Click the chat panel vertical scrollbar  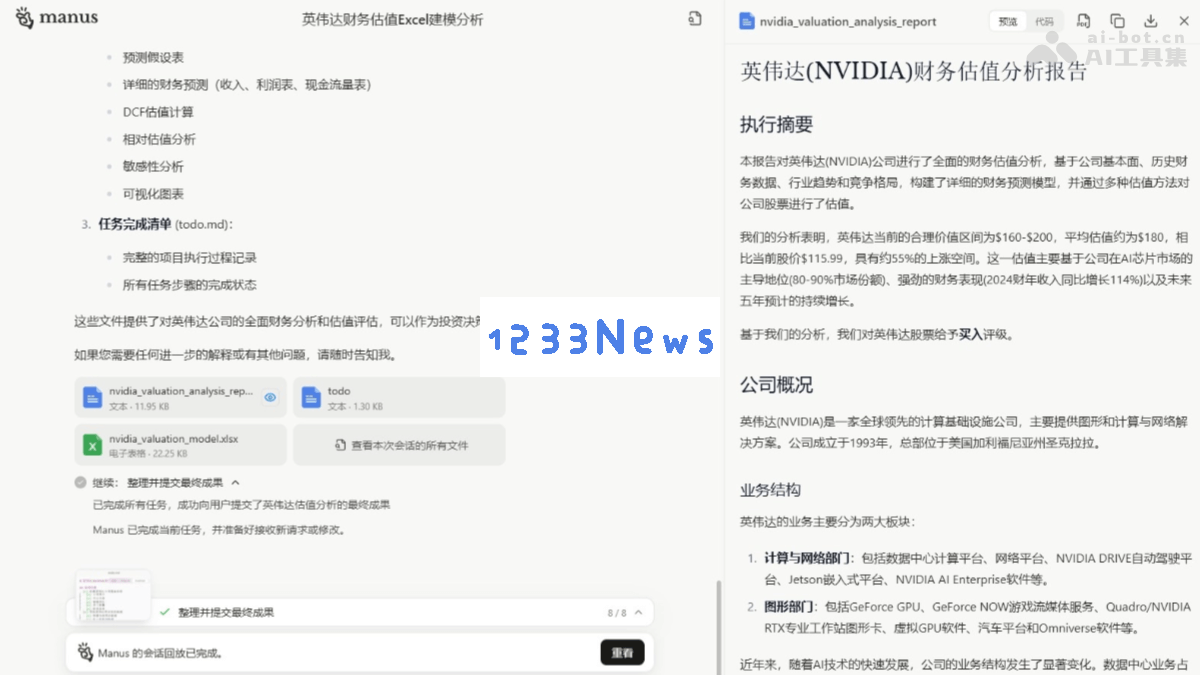717,628
